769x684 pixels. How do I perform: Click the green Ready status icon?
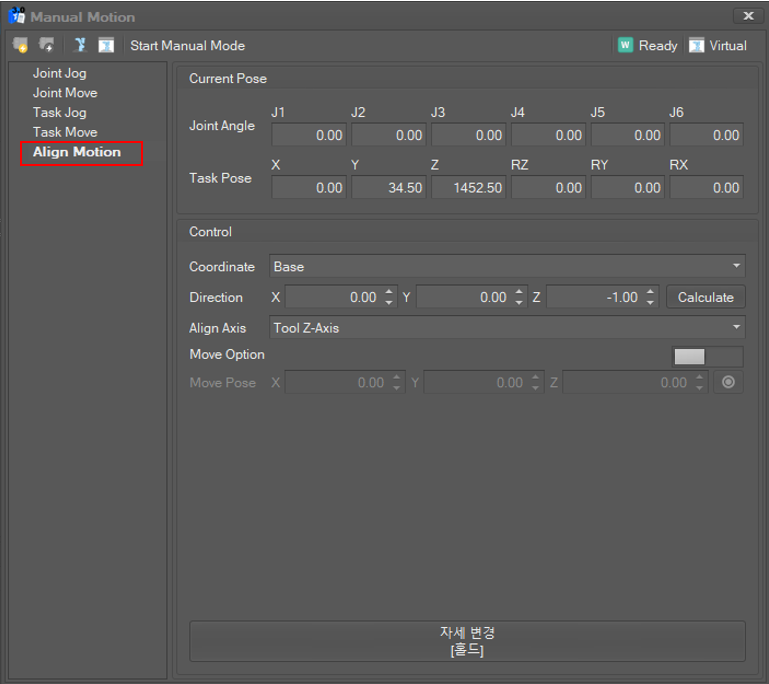[625, 45]
